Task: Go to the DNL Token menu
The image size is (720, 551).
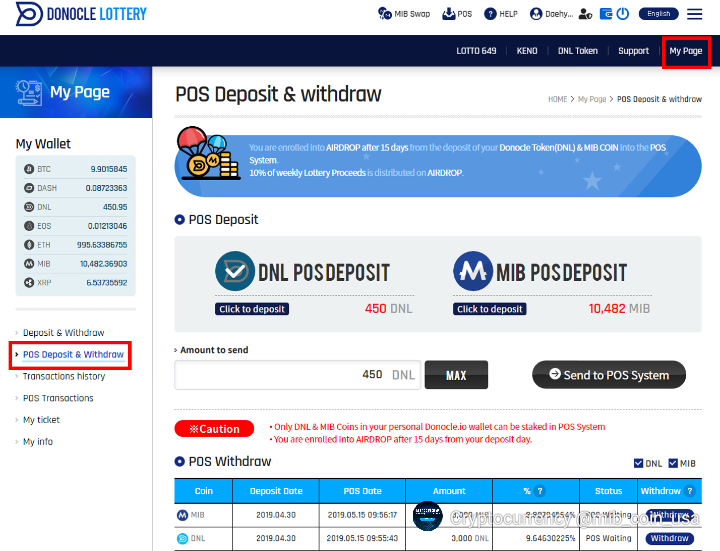Action: click(x=578, y=51)
